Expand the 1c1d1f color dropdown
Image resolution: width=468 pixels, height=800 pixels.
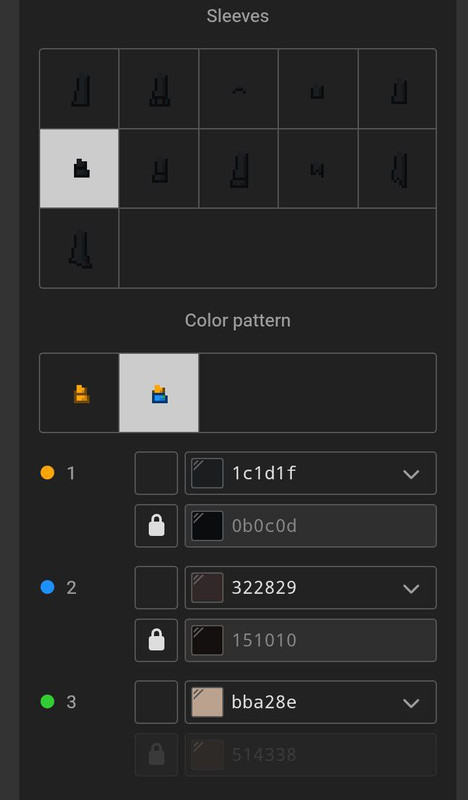[x=411, y=473]
